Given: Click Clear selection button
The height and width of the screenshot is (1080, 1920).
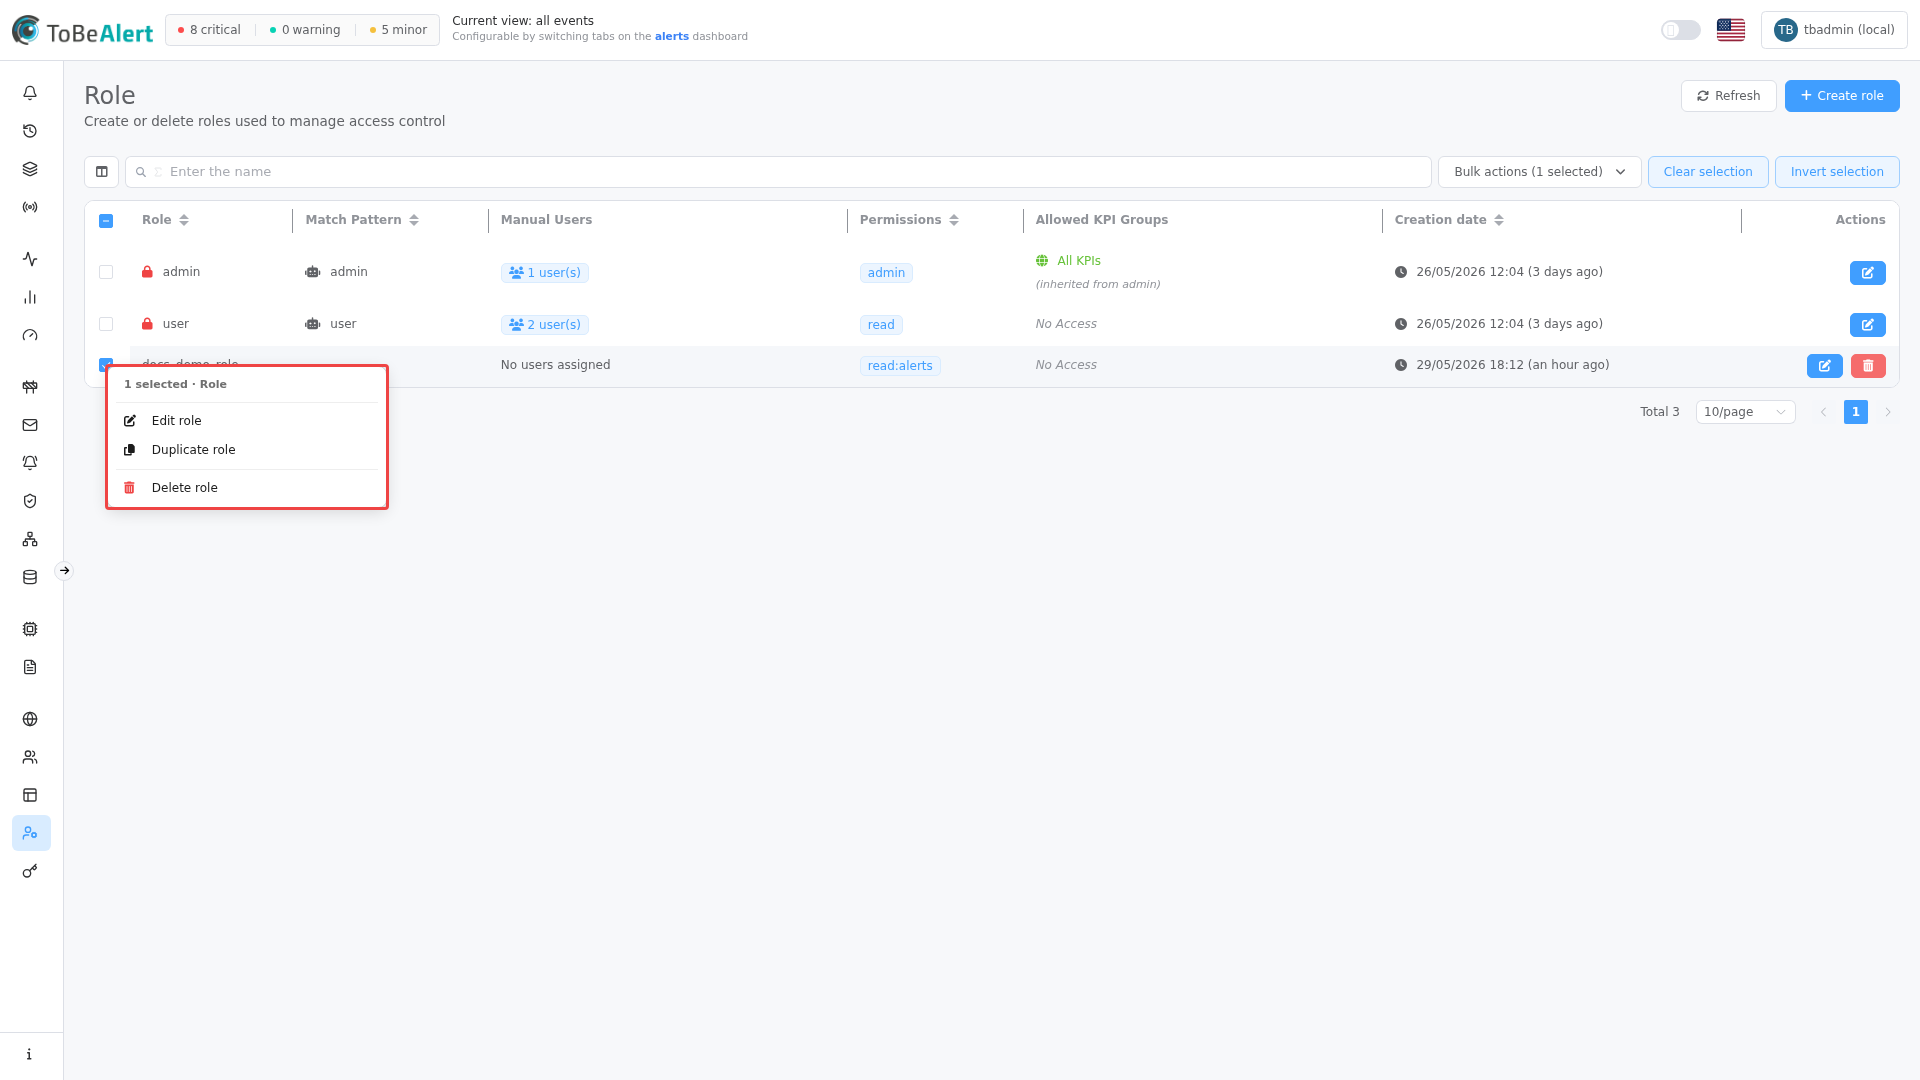Looking at the screenshot, I should pos(1707,172).
